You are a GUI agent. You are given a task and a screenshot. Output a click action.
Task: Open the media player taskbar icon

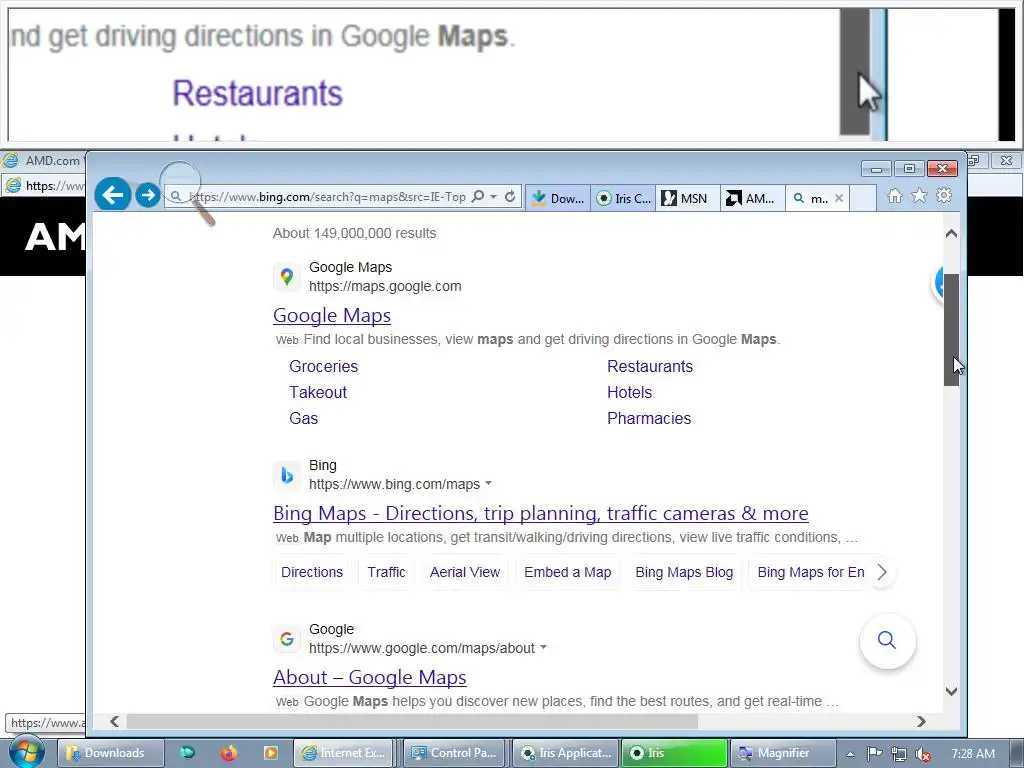coord(270,753)
